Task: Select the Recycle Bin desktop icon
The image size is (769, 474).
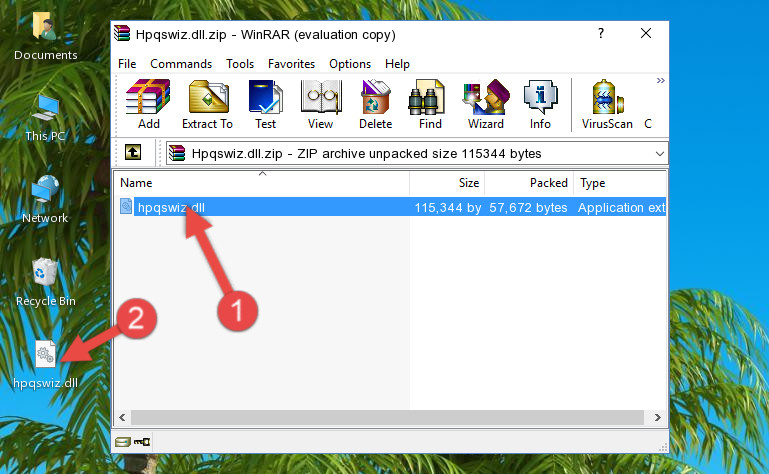Action: pyautogui.click(x=46, y=282)
